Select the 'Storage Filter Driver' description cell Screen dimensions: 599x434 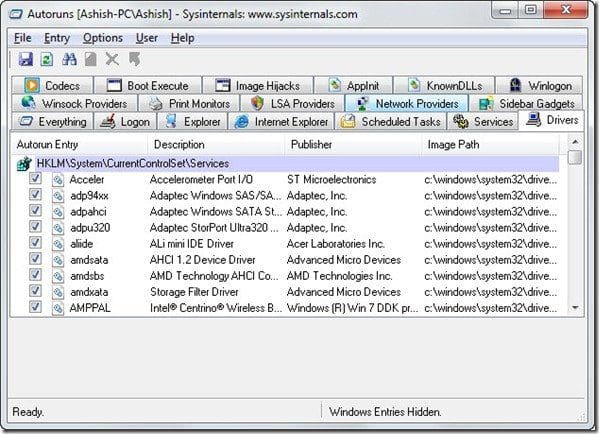(194, 292)
